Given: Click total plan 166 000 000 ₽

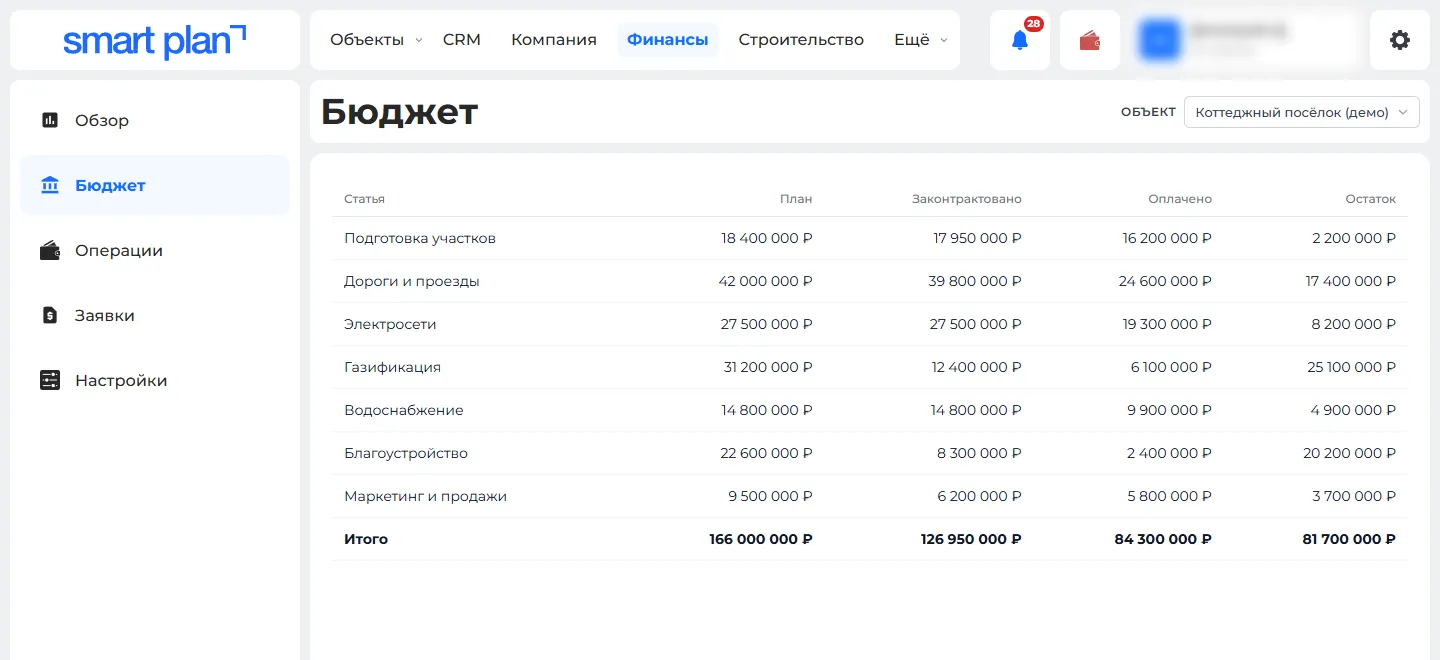Looking at the screenshot, I should (761, 539).
